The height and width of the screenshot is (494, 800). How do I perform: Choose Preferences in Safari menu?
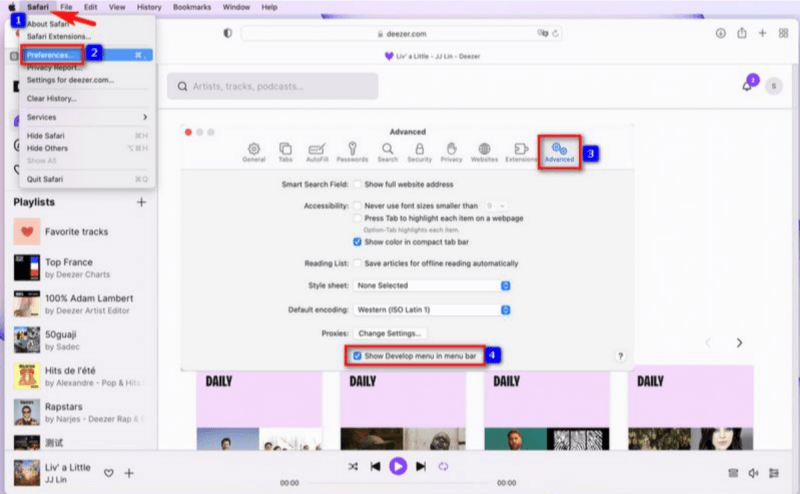coord(87,55)
